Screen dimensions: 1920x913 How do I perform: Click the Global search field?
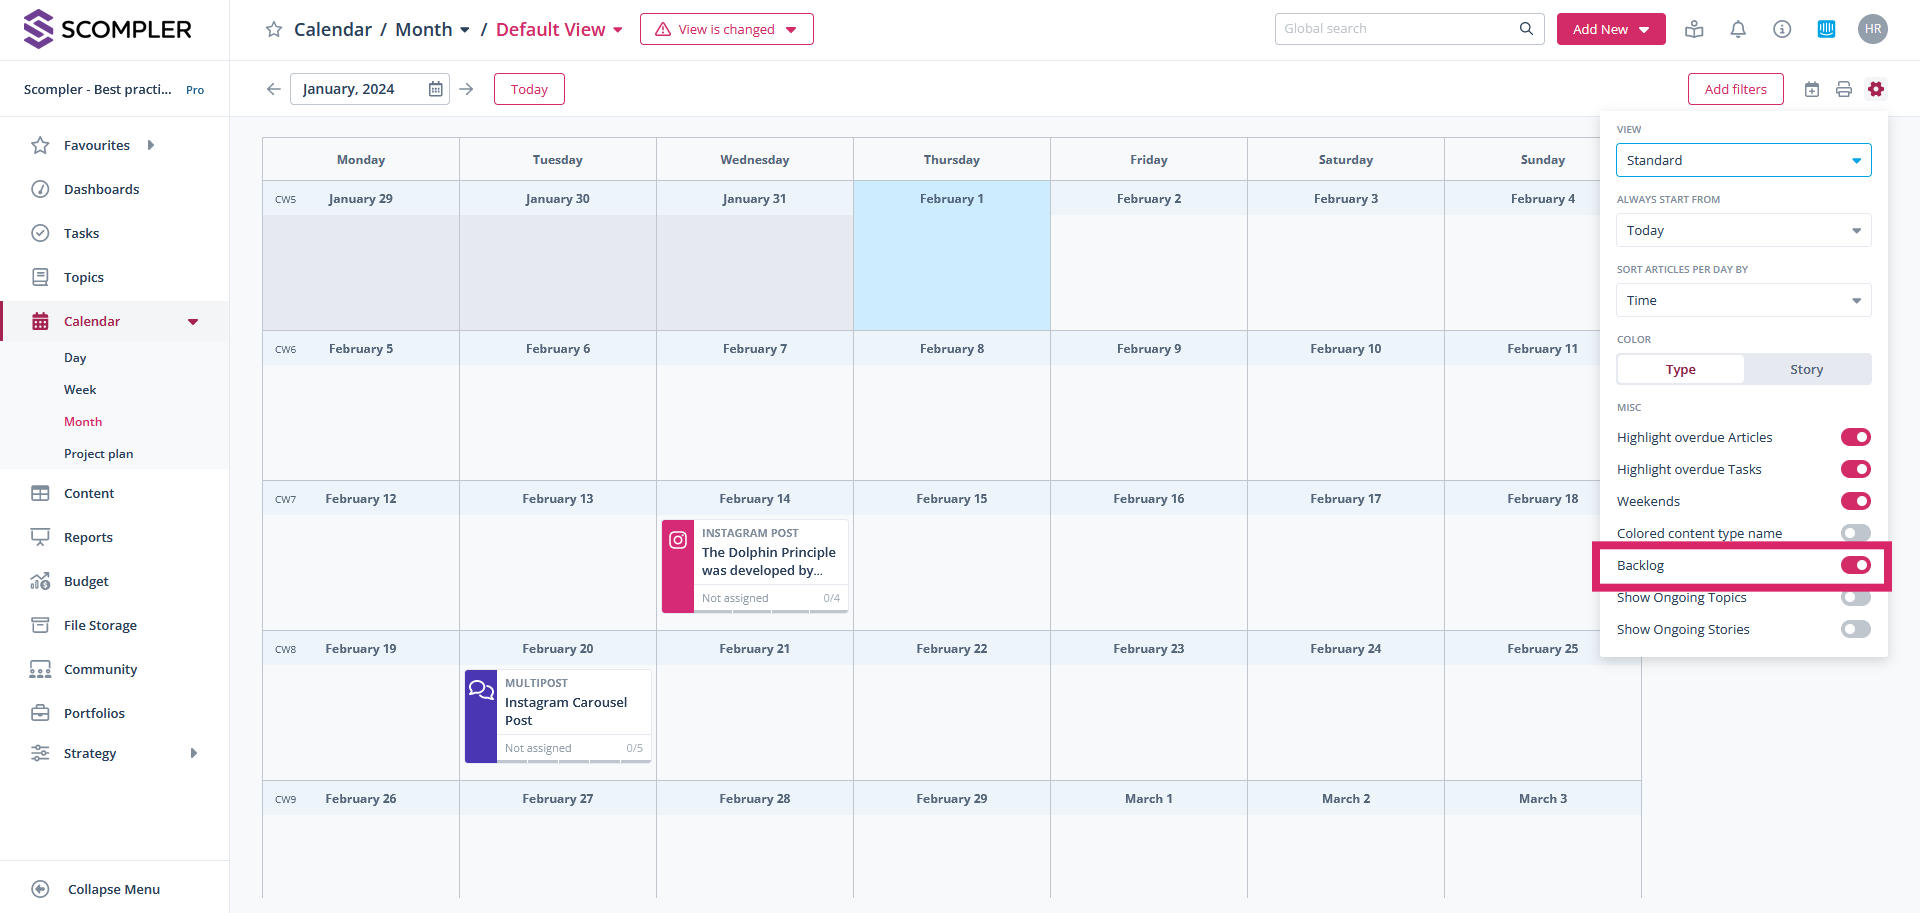tap(1398, 29)
